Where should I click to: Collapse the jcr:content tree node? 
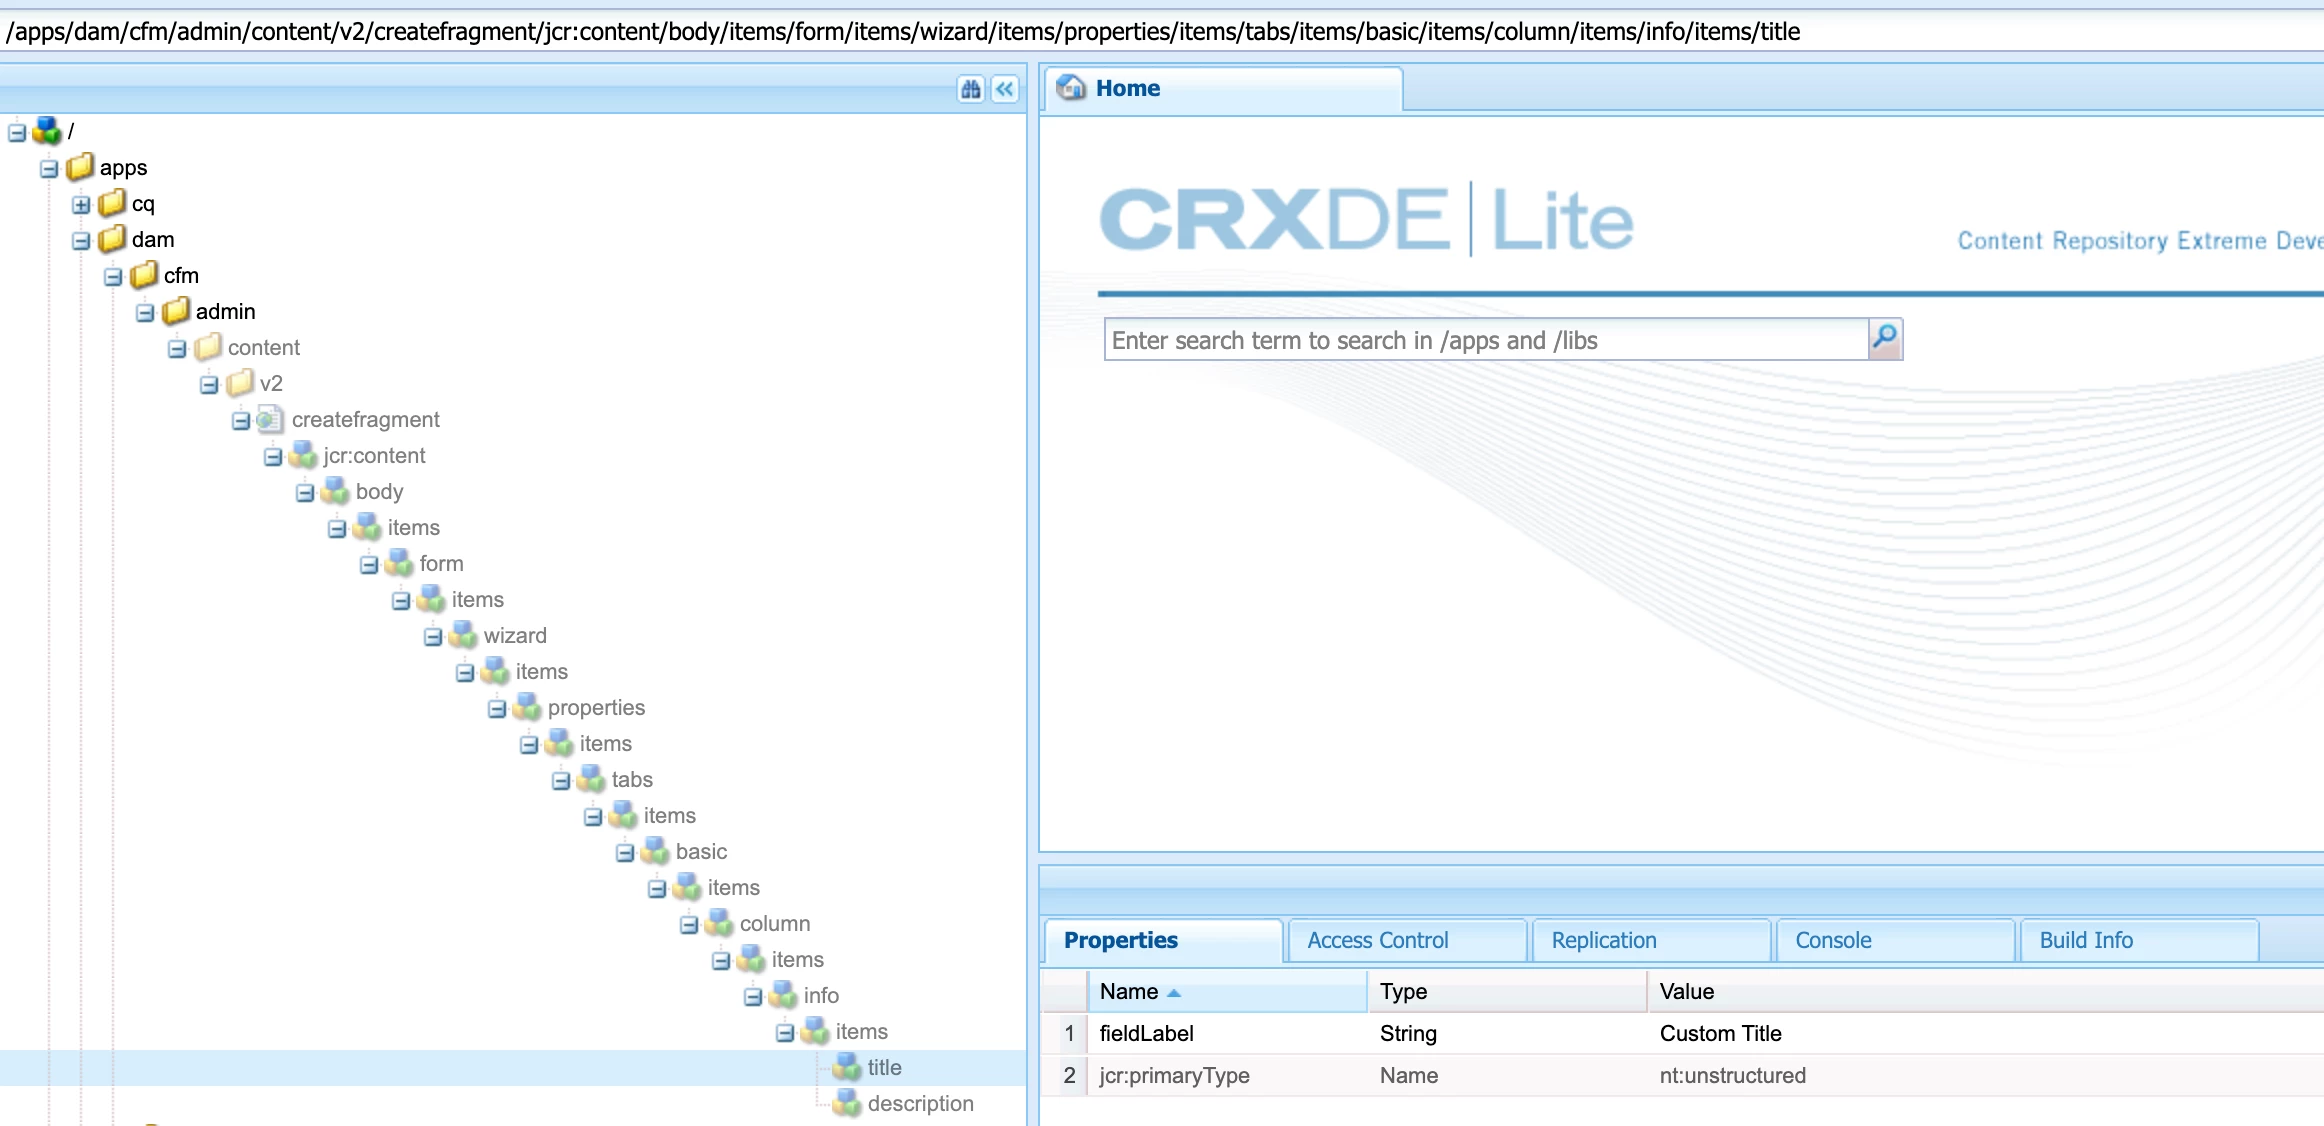coord(273,457)
